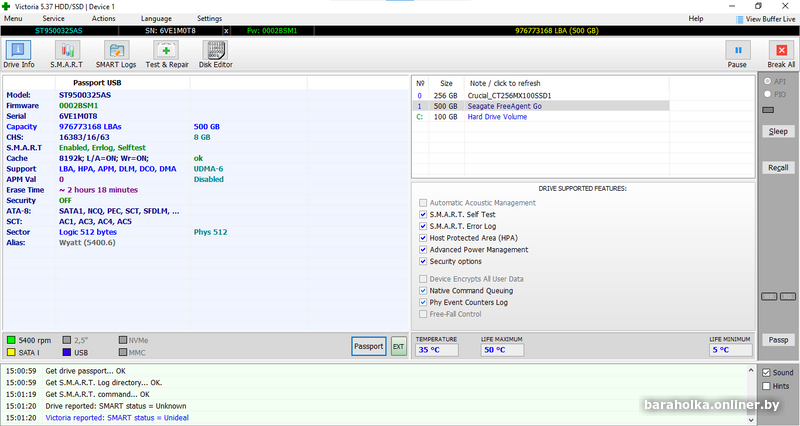Viewport: 800px width, 426px height.
Task: Click the Life Maximum 50 °C field
Action: (502, 350)
